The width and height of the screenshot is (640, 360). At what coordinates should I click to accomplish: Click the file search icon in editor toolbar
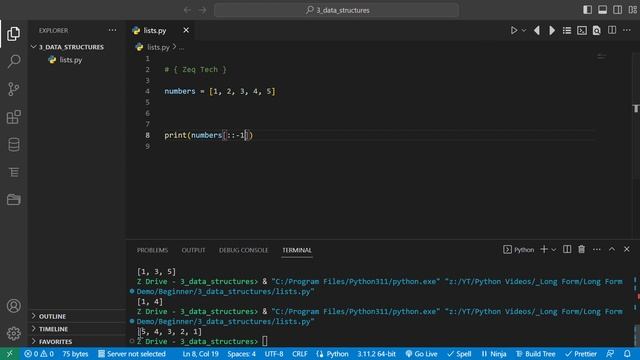tap(597, 31)
